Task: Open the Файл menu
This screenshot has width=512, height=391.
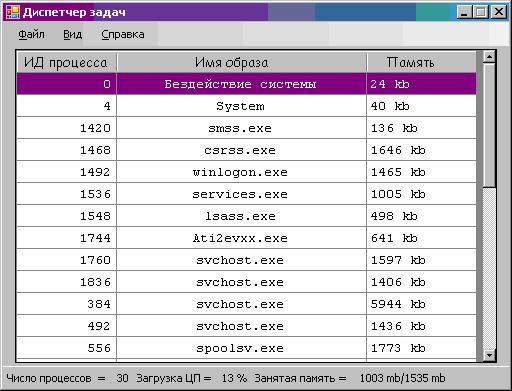Action: pyautogui.click(x=31, y=34)
